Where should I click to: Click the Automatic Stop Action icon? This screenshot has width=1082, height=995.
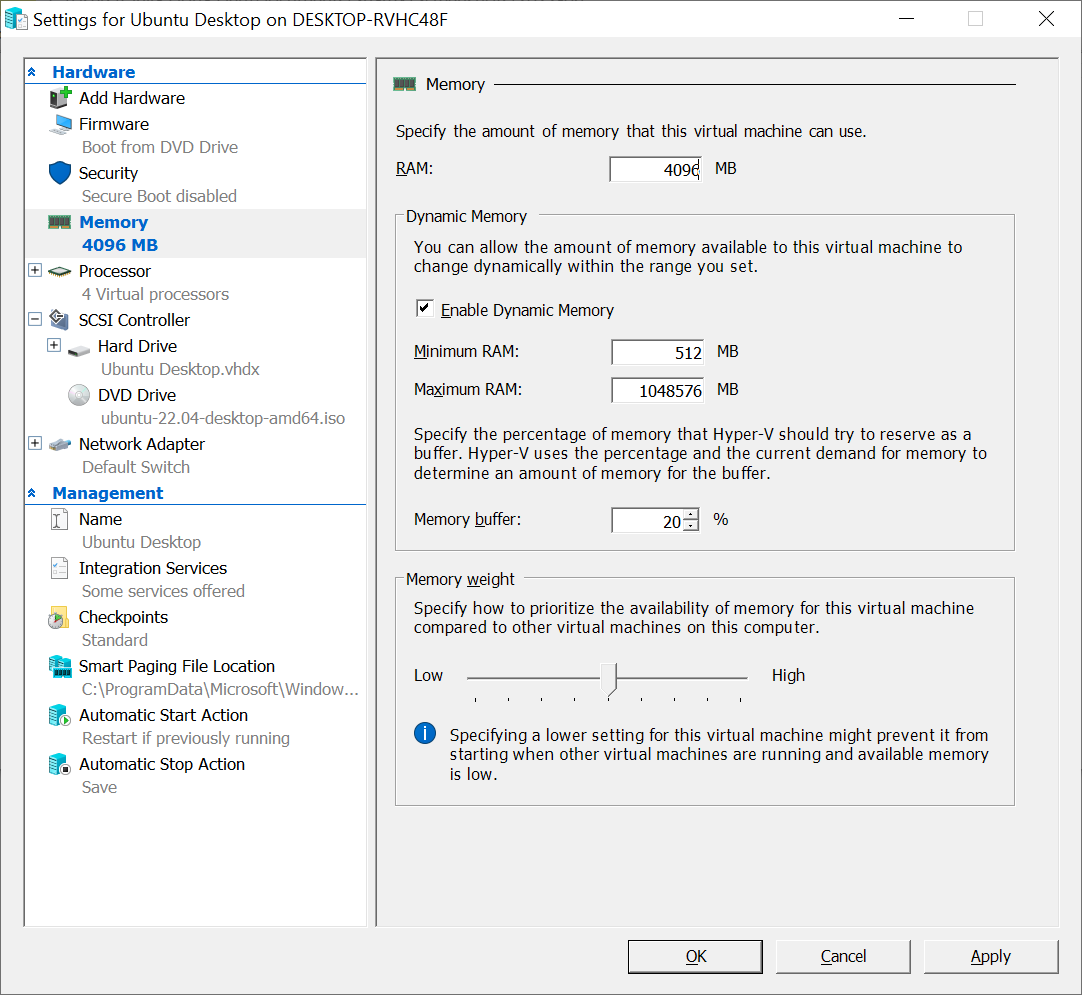pyautogui.click(x=60, y=765)
